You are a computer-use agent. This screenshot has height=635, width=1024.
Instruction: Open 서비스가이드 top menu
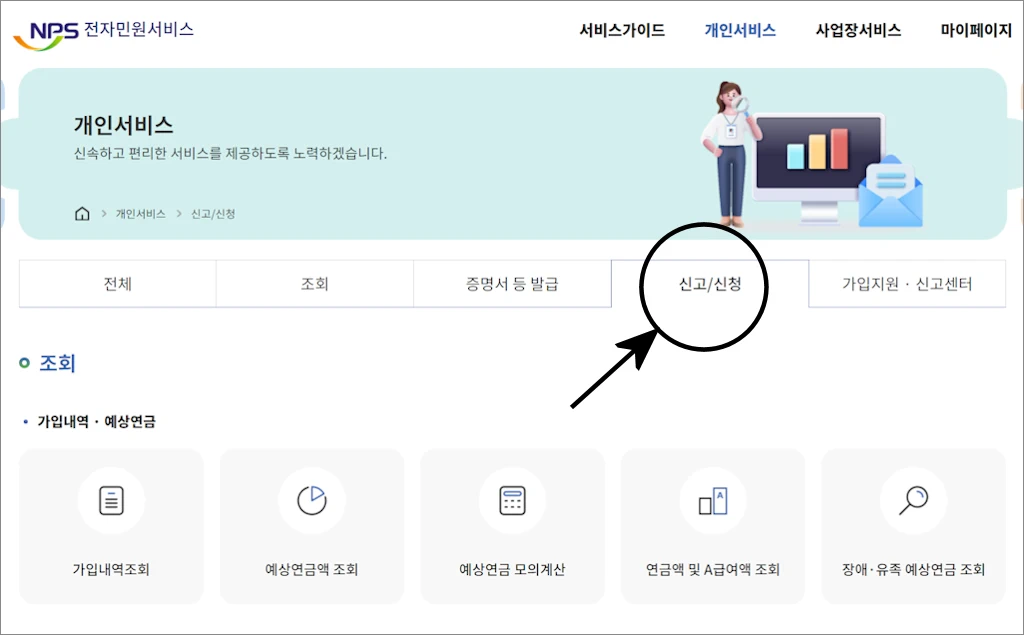pyautogui.click(x=622, y=30)
